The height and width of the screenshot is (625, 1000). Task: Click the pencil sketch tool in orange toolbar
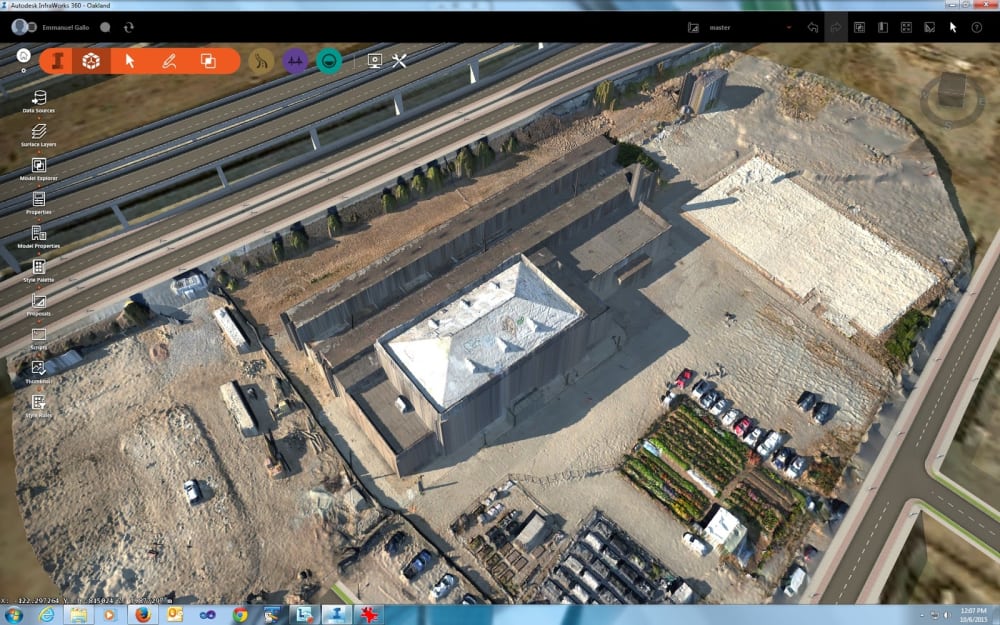(169, 61)
